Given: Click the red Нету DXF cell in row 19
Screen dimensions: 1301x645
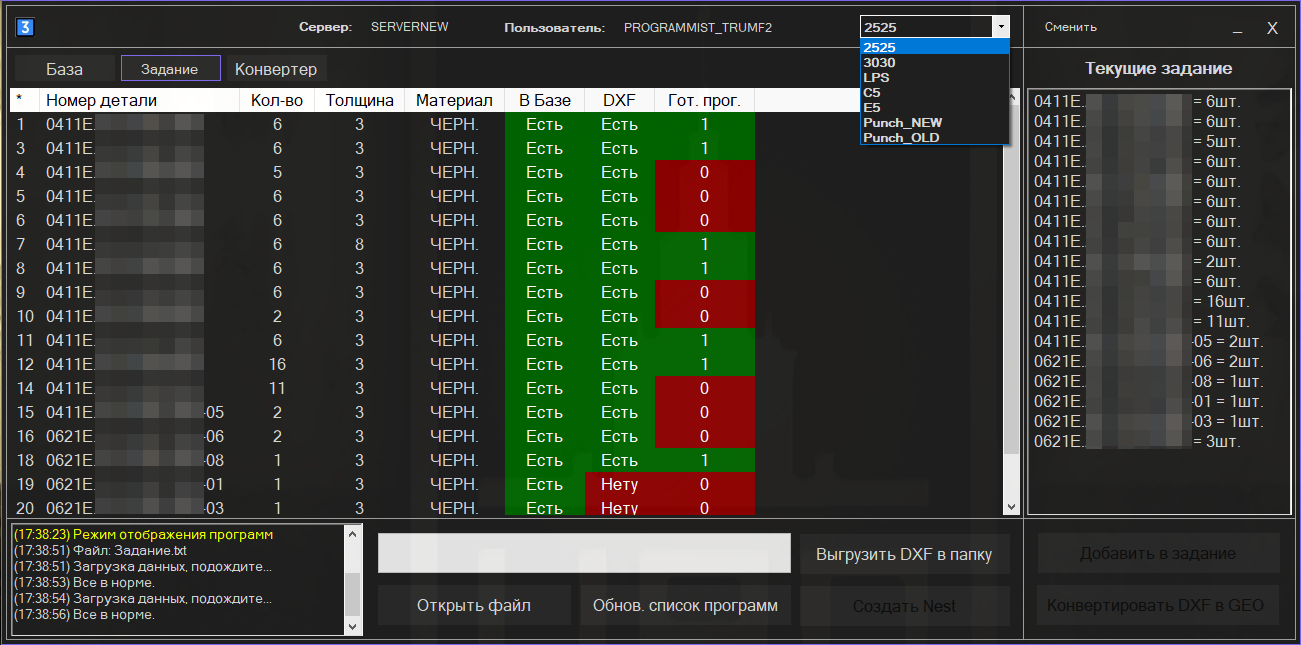Looking at the screenshot, I should 619,485.
